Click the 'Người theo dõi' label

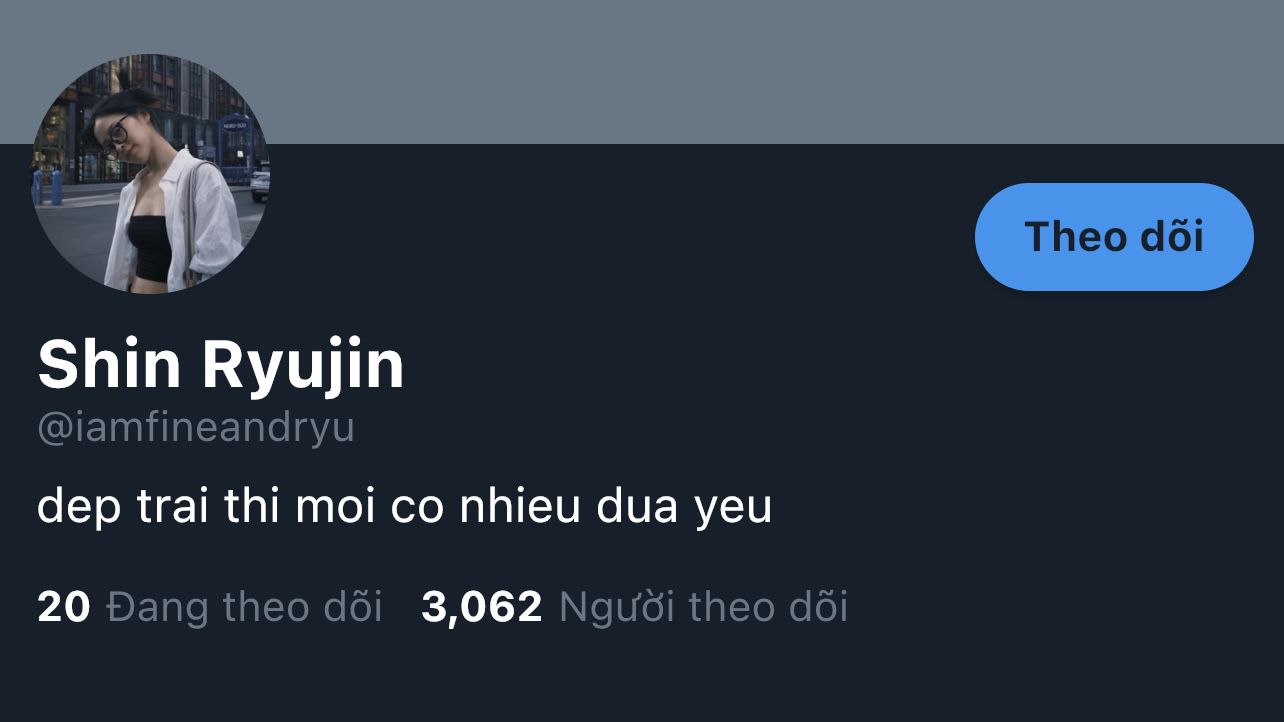pos(703,607)
